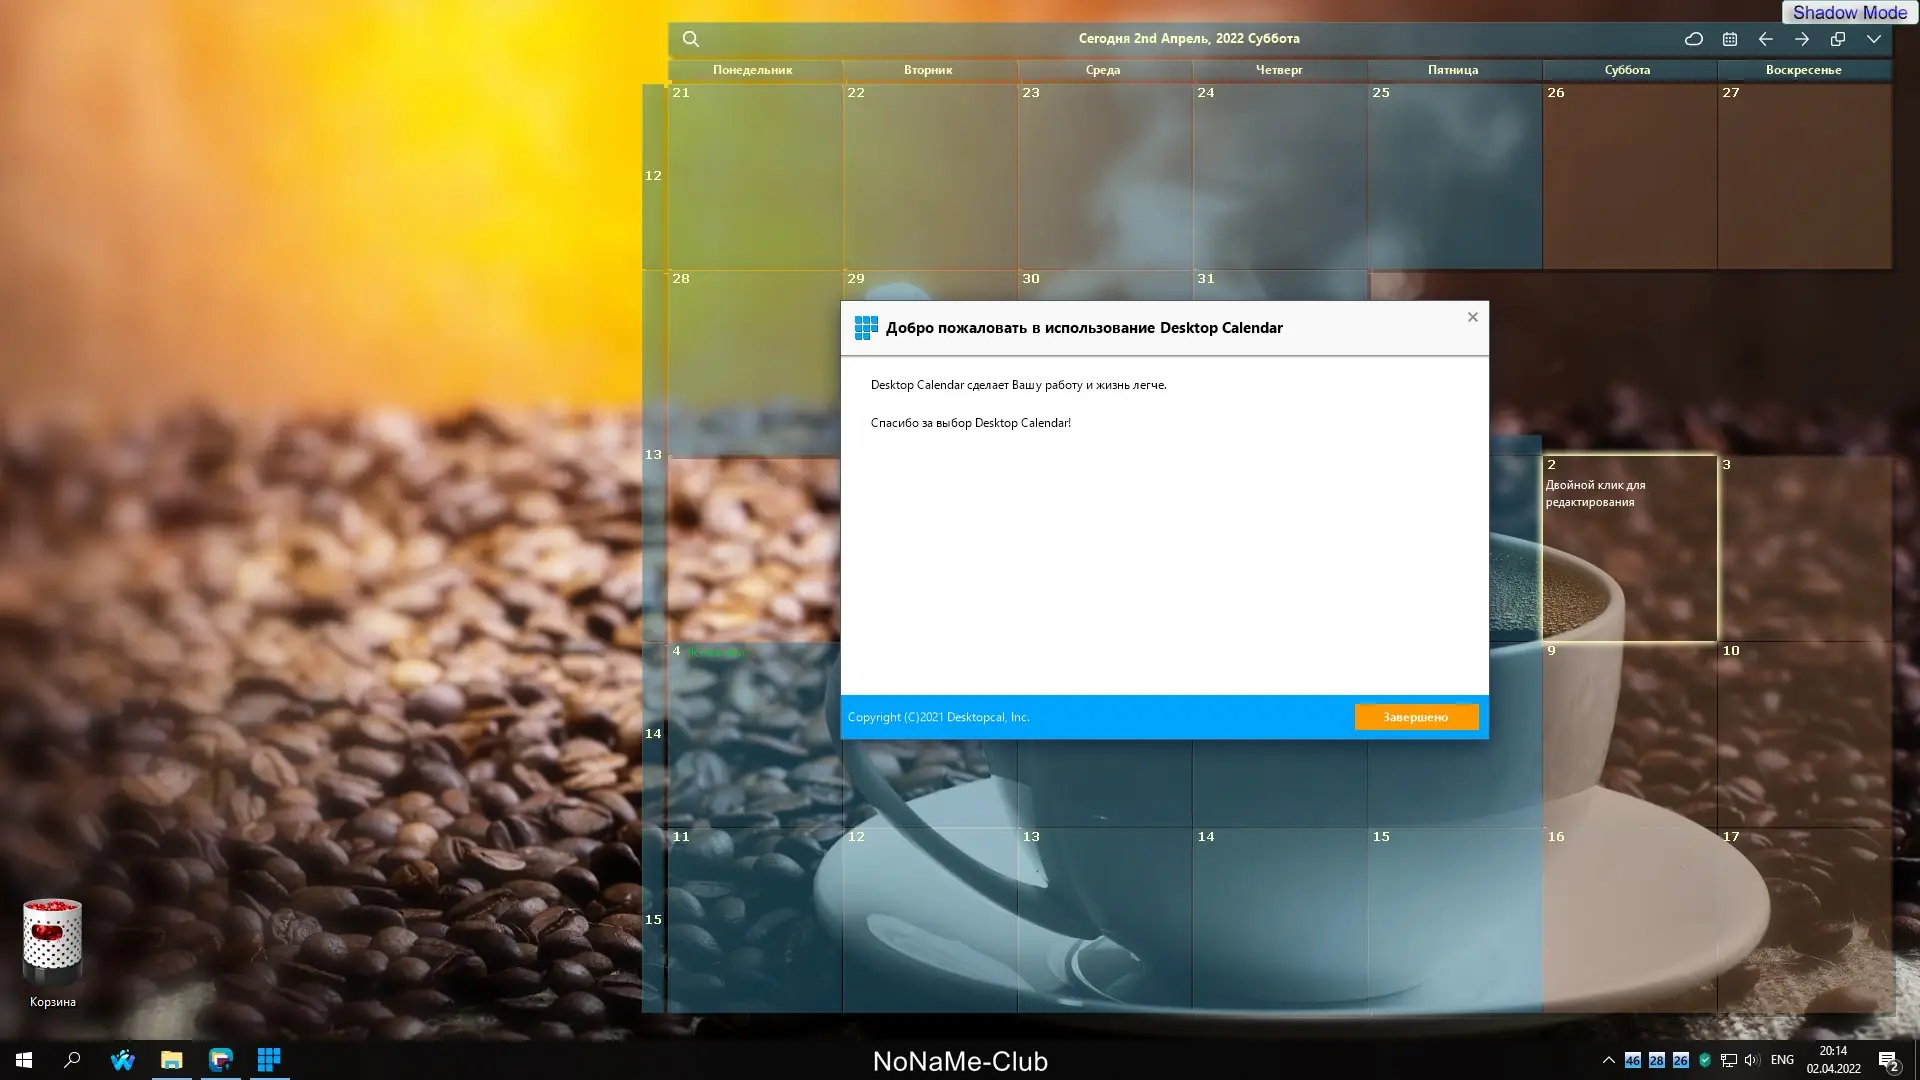Open the cloud sync icon in calendar header

coord(1693,39)
